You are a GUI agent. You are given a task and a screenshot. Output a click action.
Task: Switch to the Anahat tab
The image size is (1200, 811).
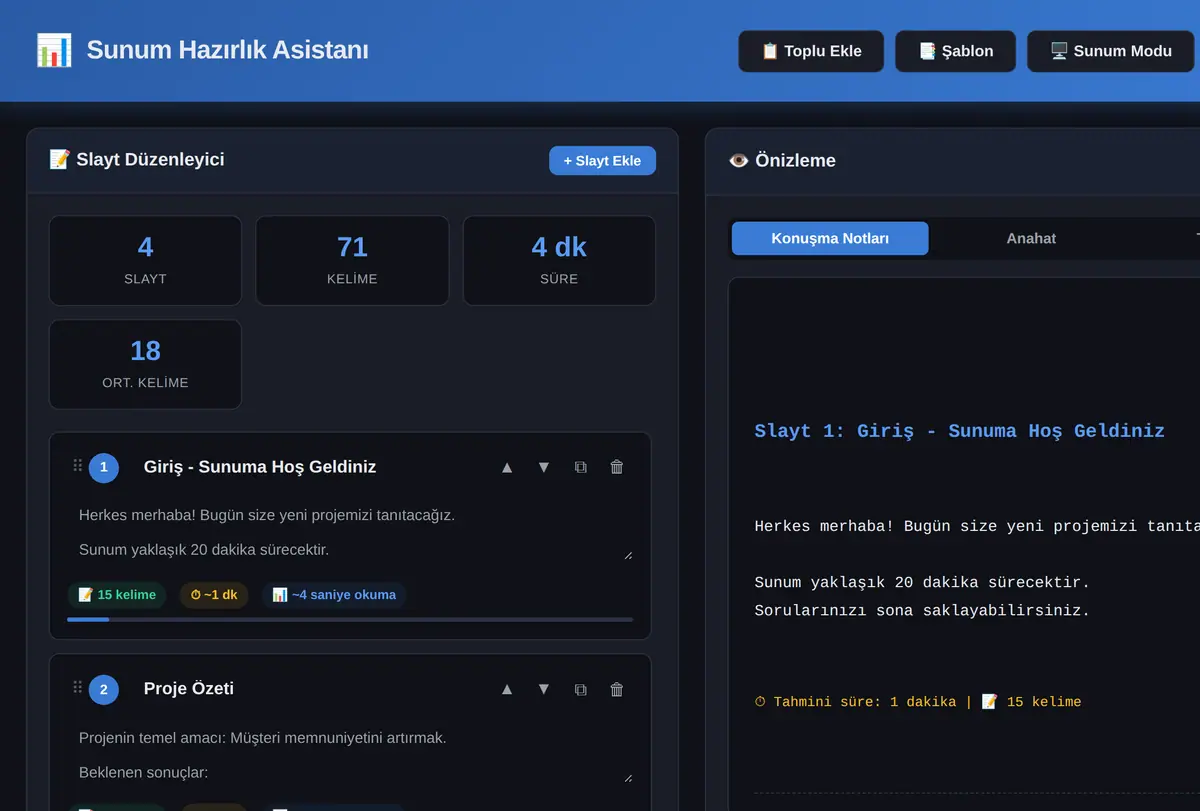pos(1031,239)
